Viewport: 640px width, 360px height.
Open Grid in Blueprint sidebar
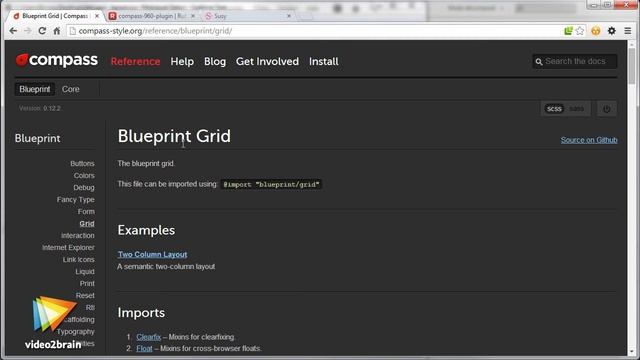pos(87,224)
